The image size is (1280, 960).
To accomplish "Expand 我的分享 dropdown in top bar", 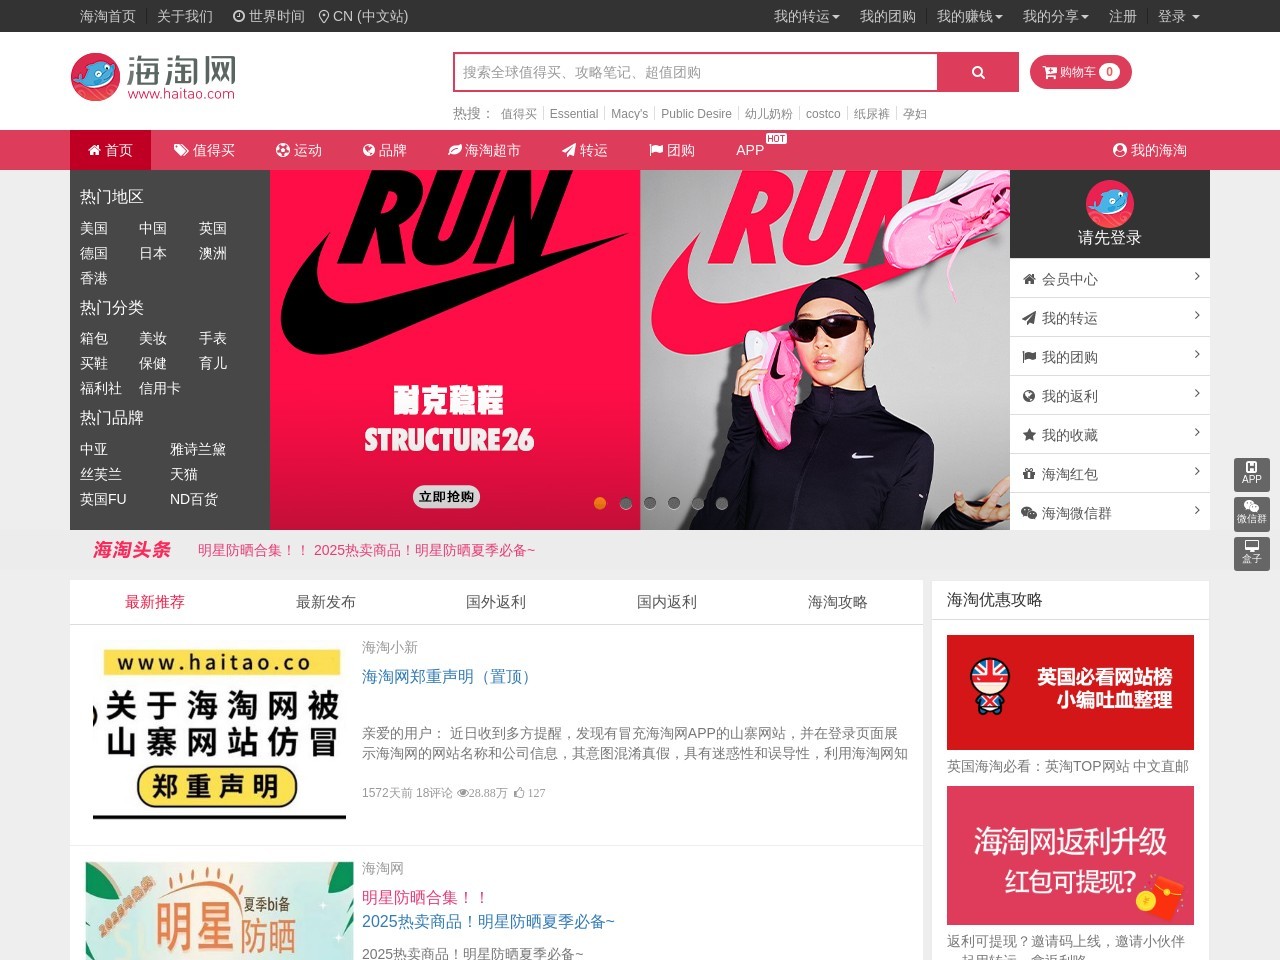I will (x=1056, y=16).
